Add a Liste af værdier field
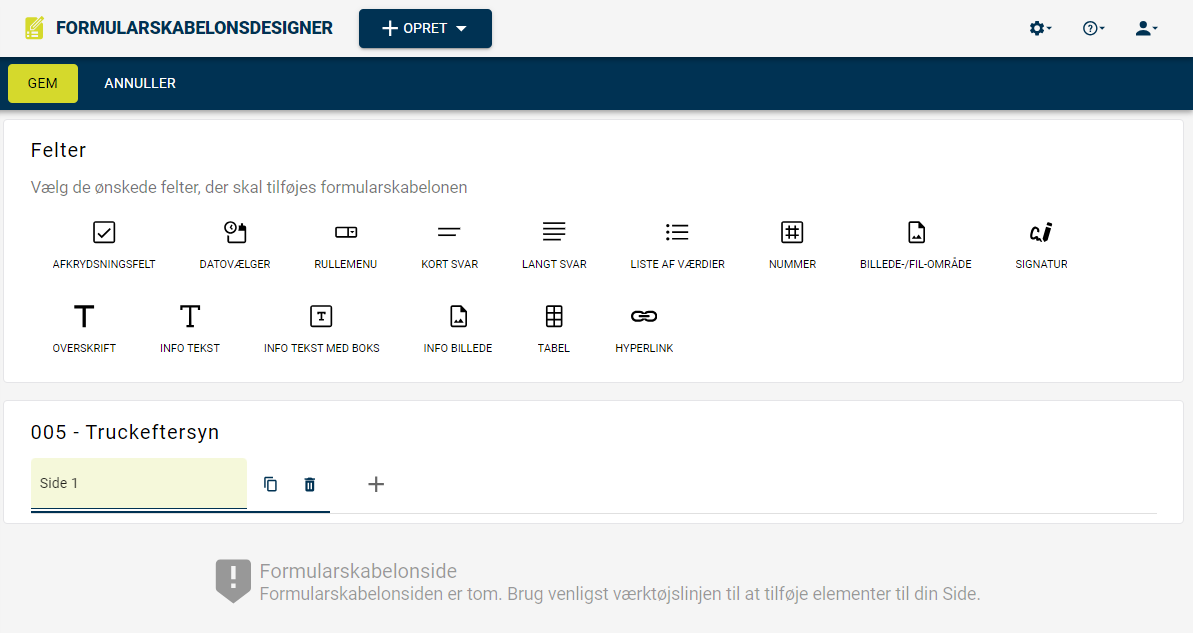 click(x=677, y=245)
